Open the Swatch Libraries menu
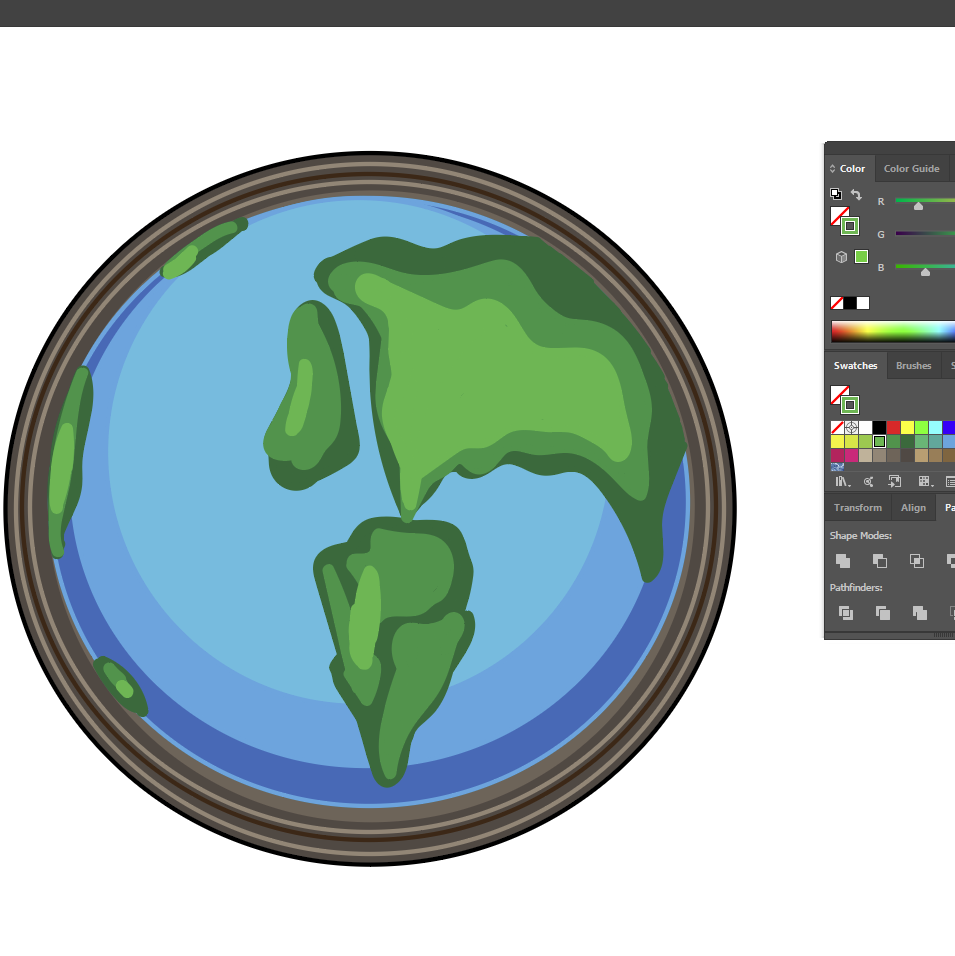 (x=843, y=481)
